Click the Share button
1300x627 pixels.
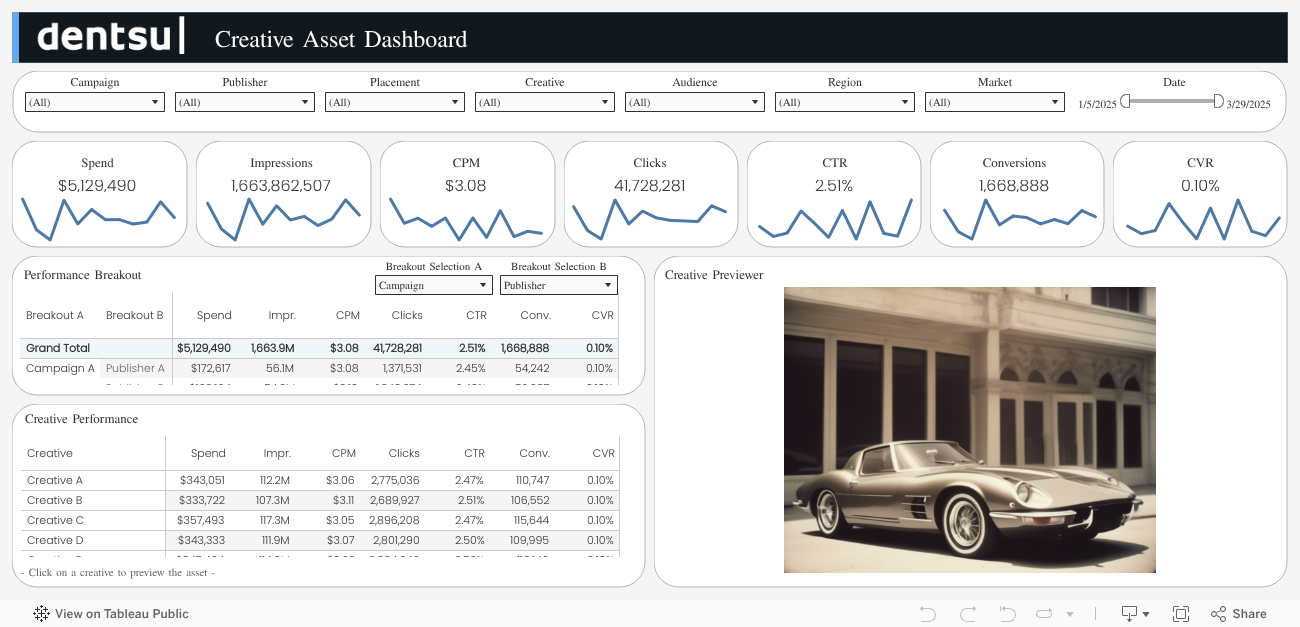pyautogui.click(x=1239, y=614)
